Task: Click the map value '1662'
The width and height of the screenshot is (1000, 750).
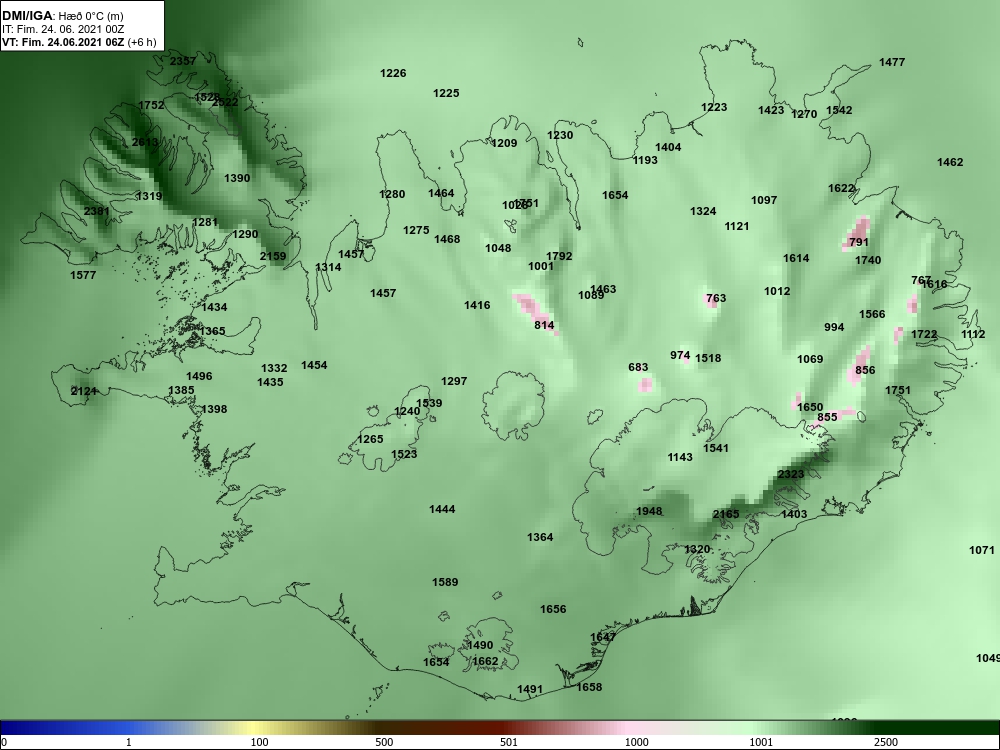Action: click(485, 661)
